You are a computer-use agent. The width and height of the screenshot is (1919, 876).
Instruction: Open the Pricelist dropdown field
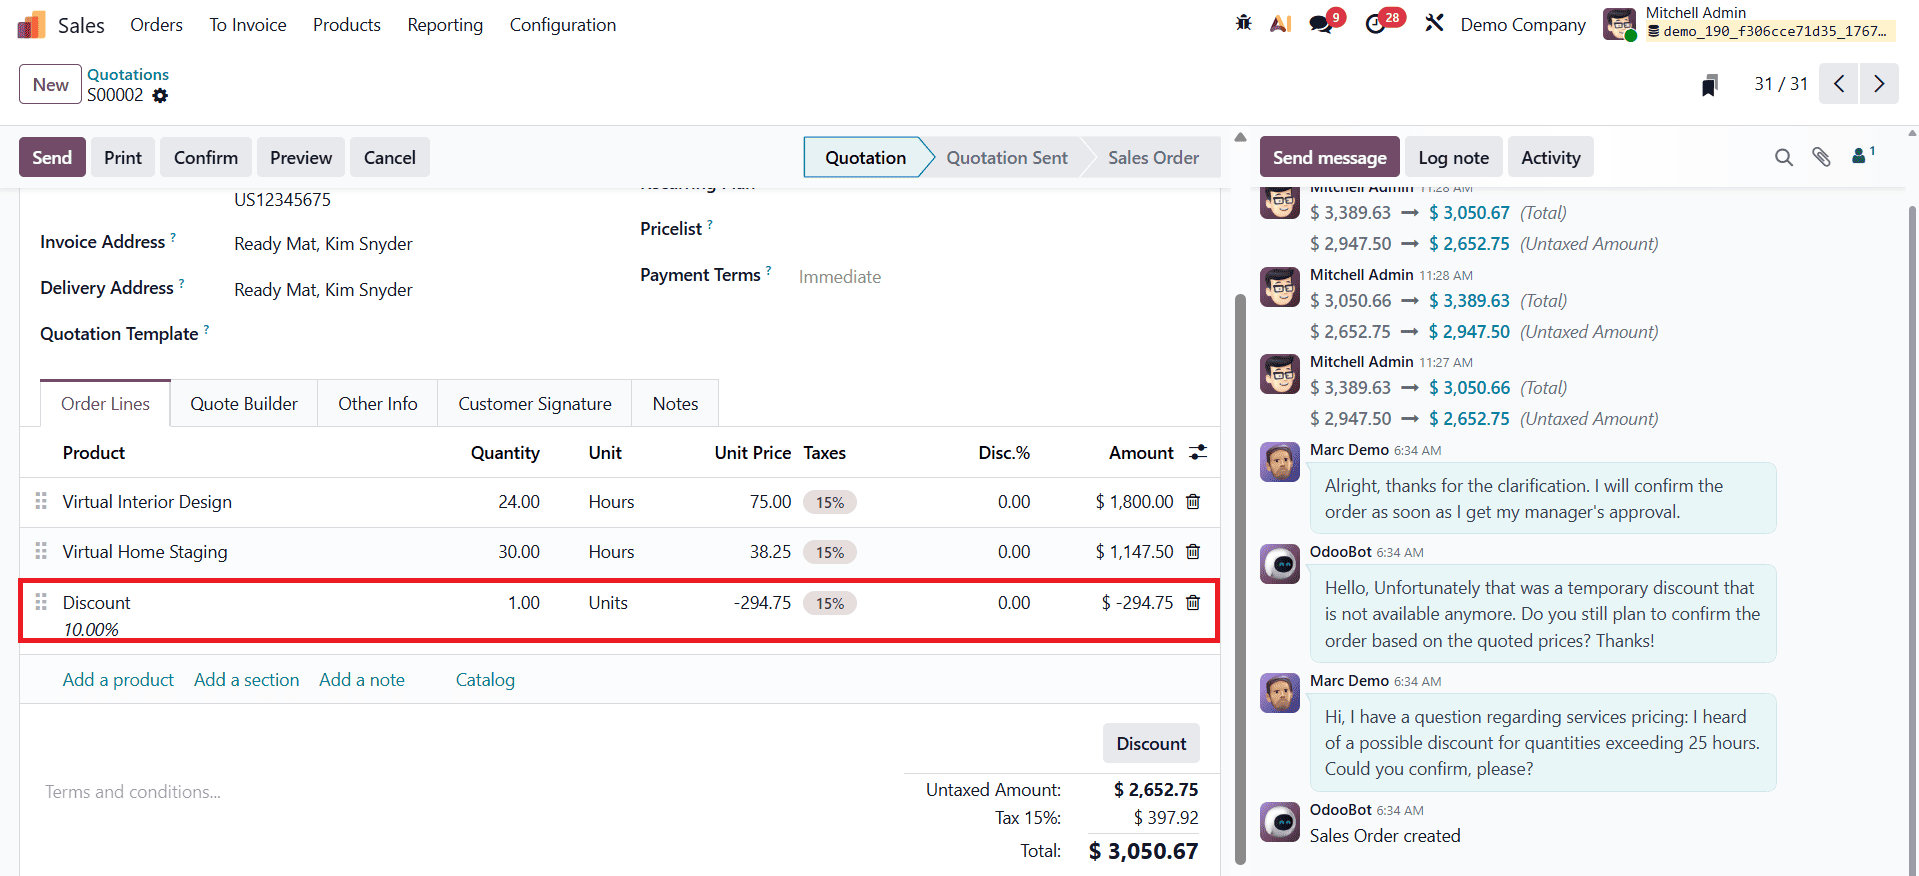click(996, 231)
